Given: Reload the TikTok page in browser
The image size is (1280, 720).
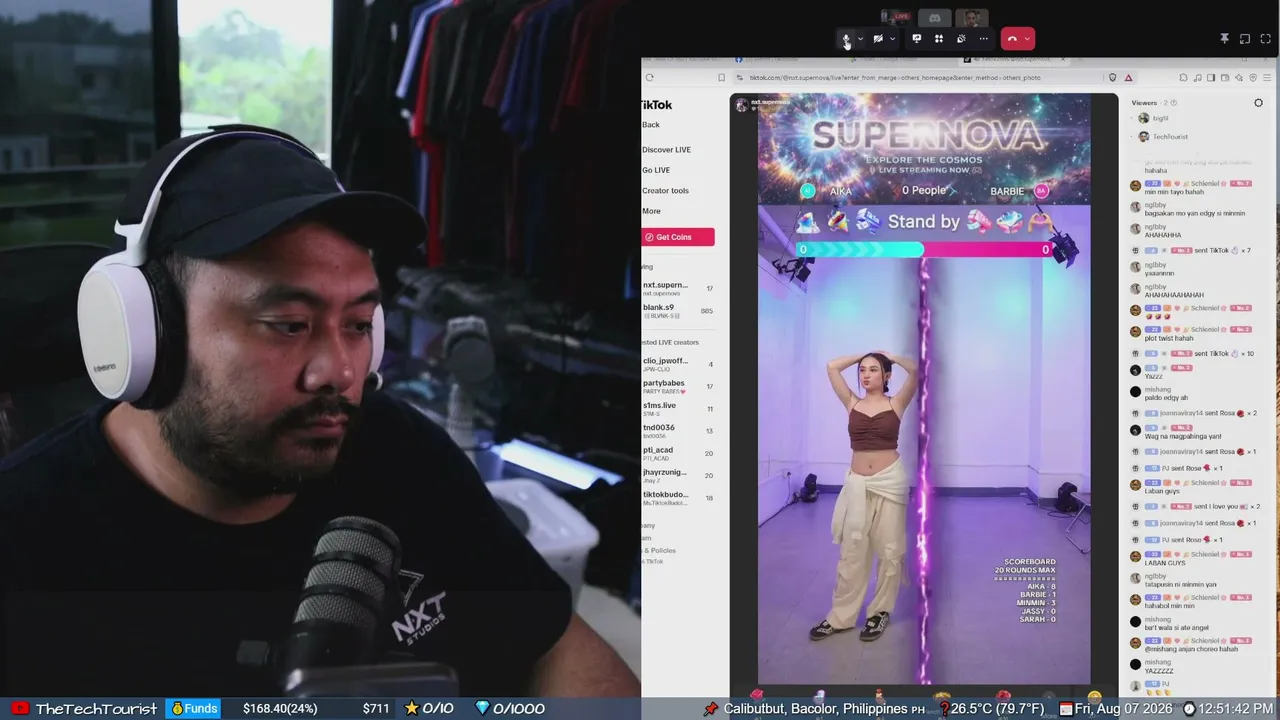Looking at the screenshot, I should [650, 77].
